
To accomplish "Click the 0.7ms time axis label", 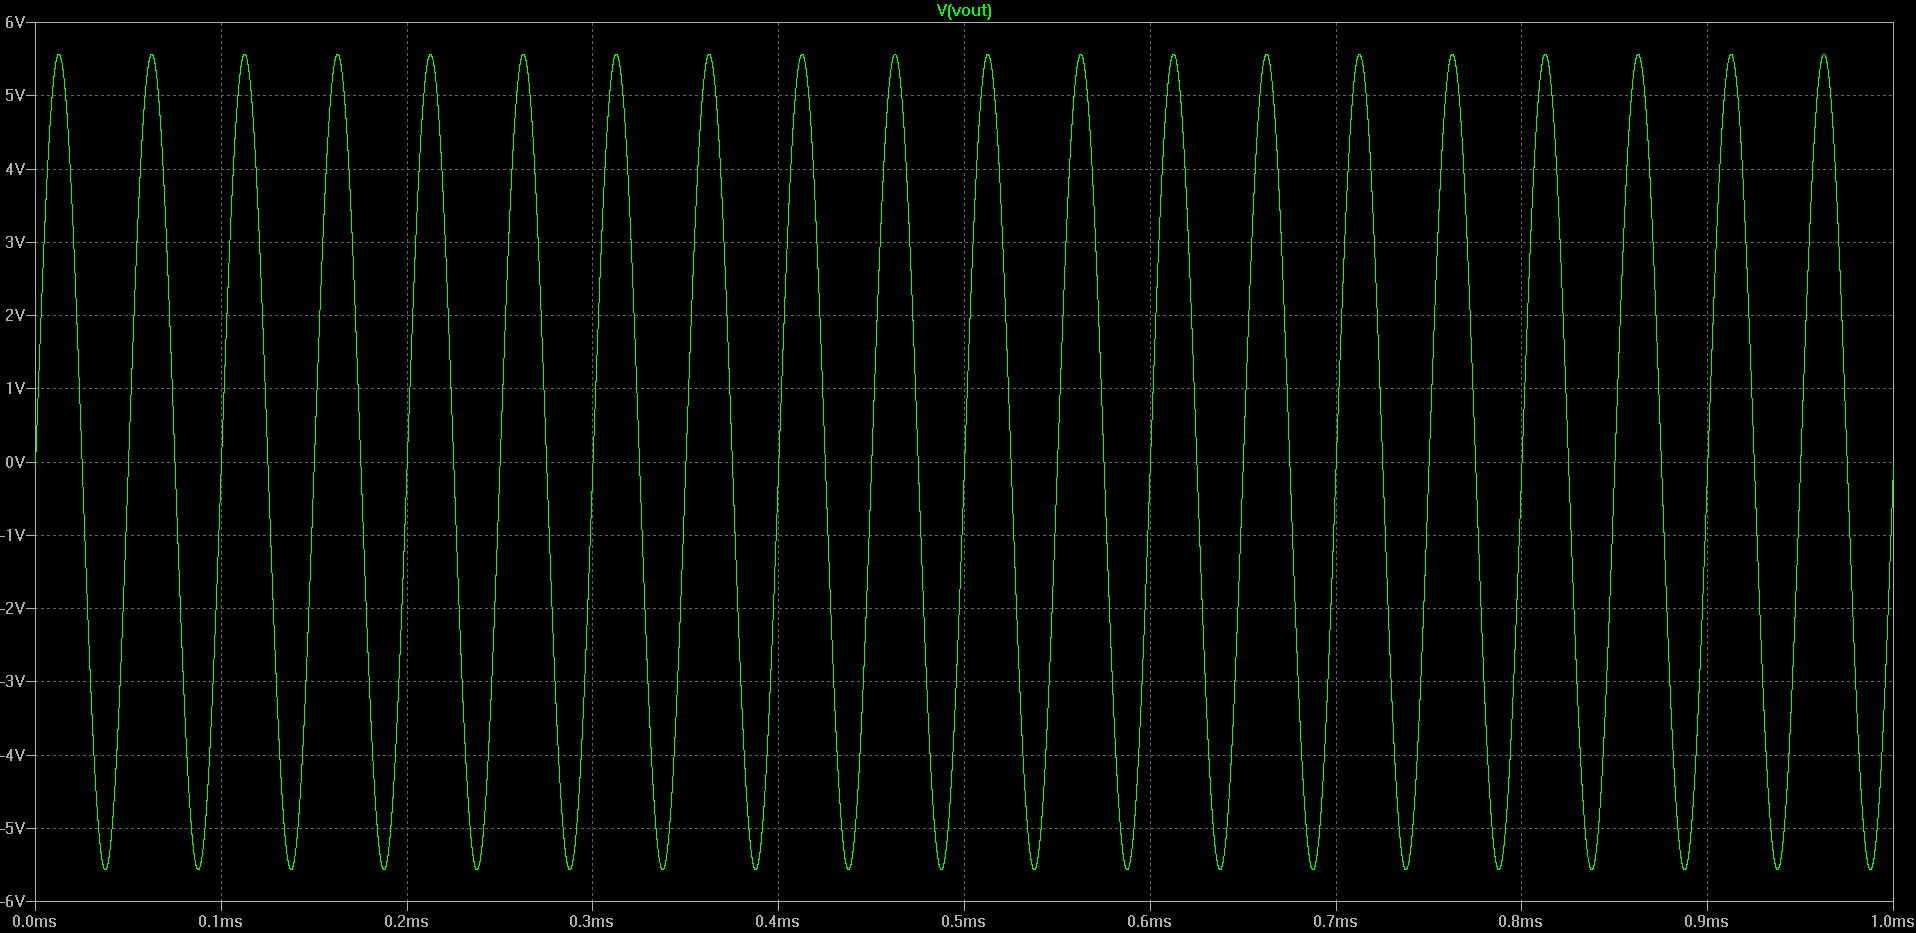I will click(x=1335, y=921).
